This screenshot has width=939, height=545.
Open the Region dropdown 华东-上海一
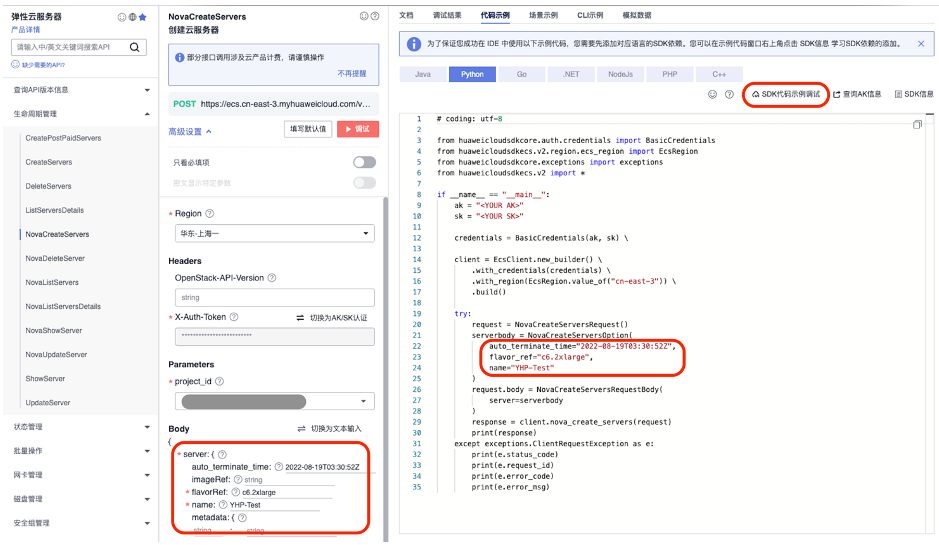coord(274,233)
